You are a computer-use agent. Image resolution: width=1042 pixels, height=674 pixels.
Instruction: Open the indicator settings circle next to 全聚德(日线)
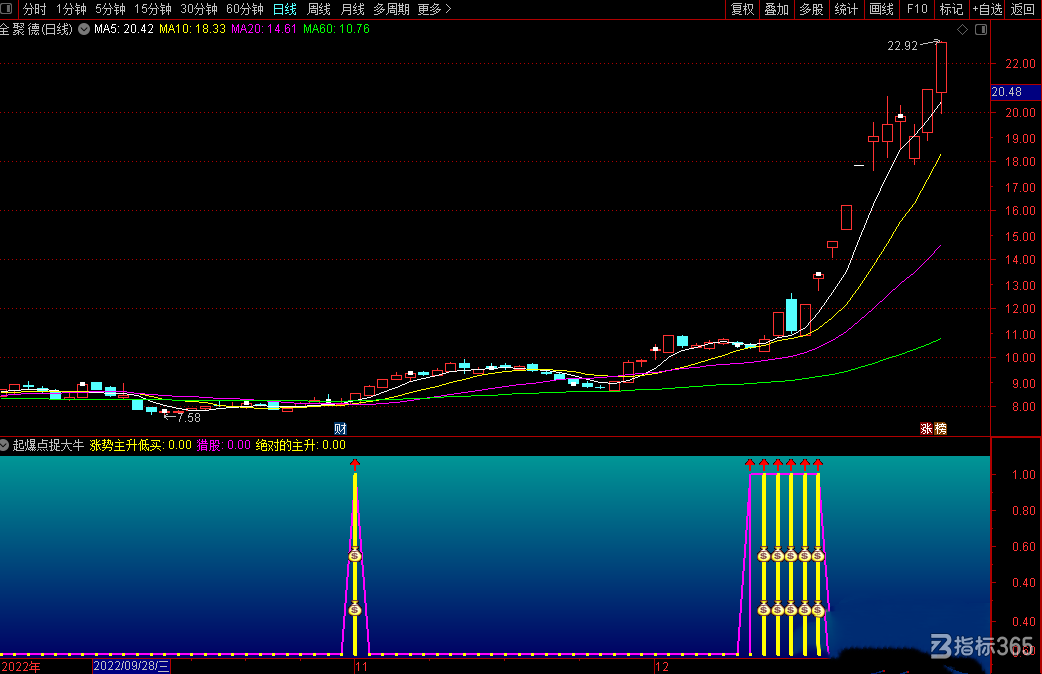[84, 29]
